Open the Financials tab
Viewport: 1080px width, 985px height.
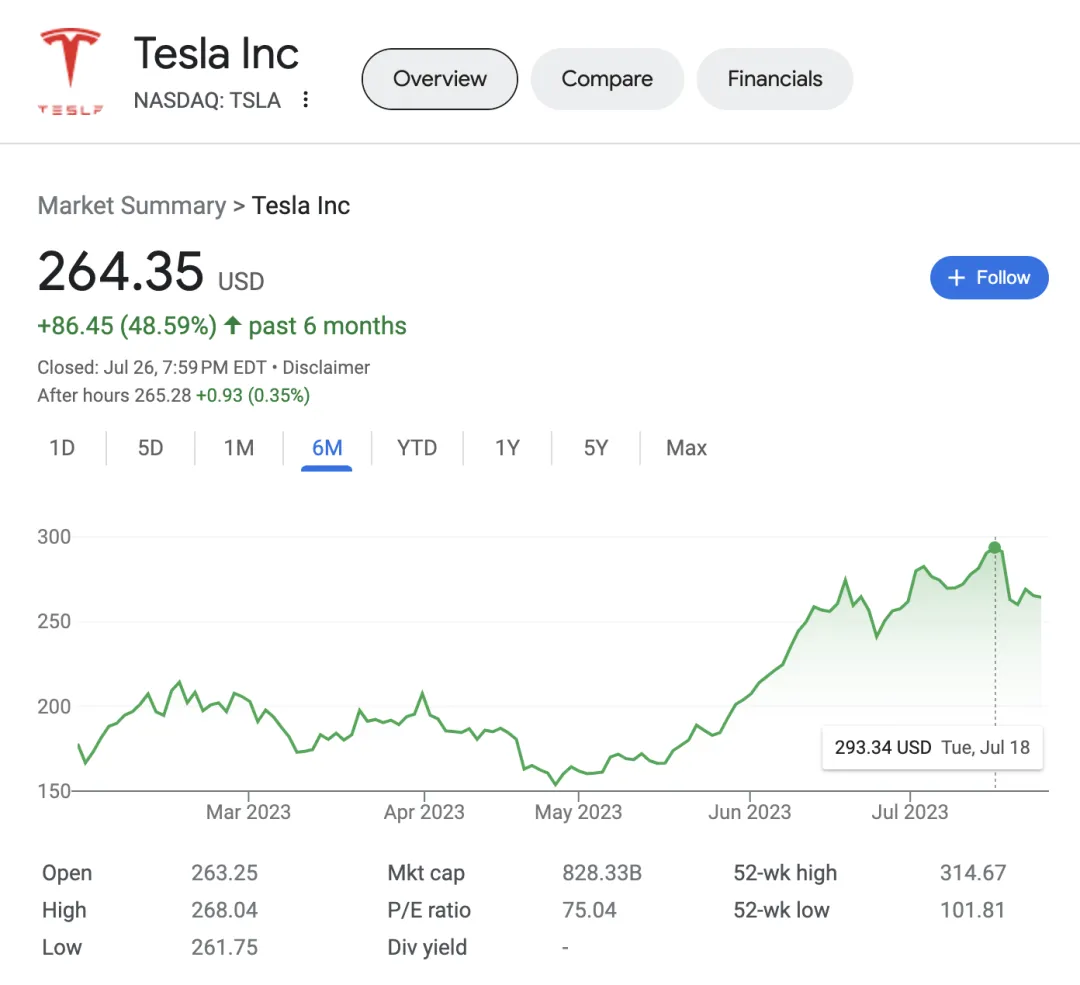pyautogui.click(x=774, y=79)
